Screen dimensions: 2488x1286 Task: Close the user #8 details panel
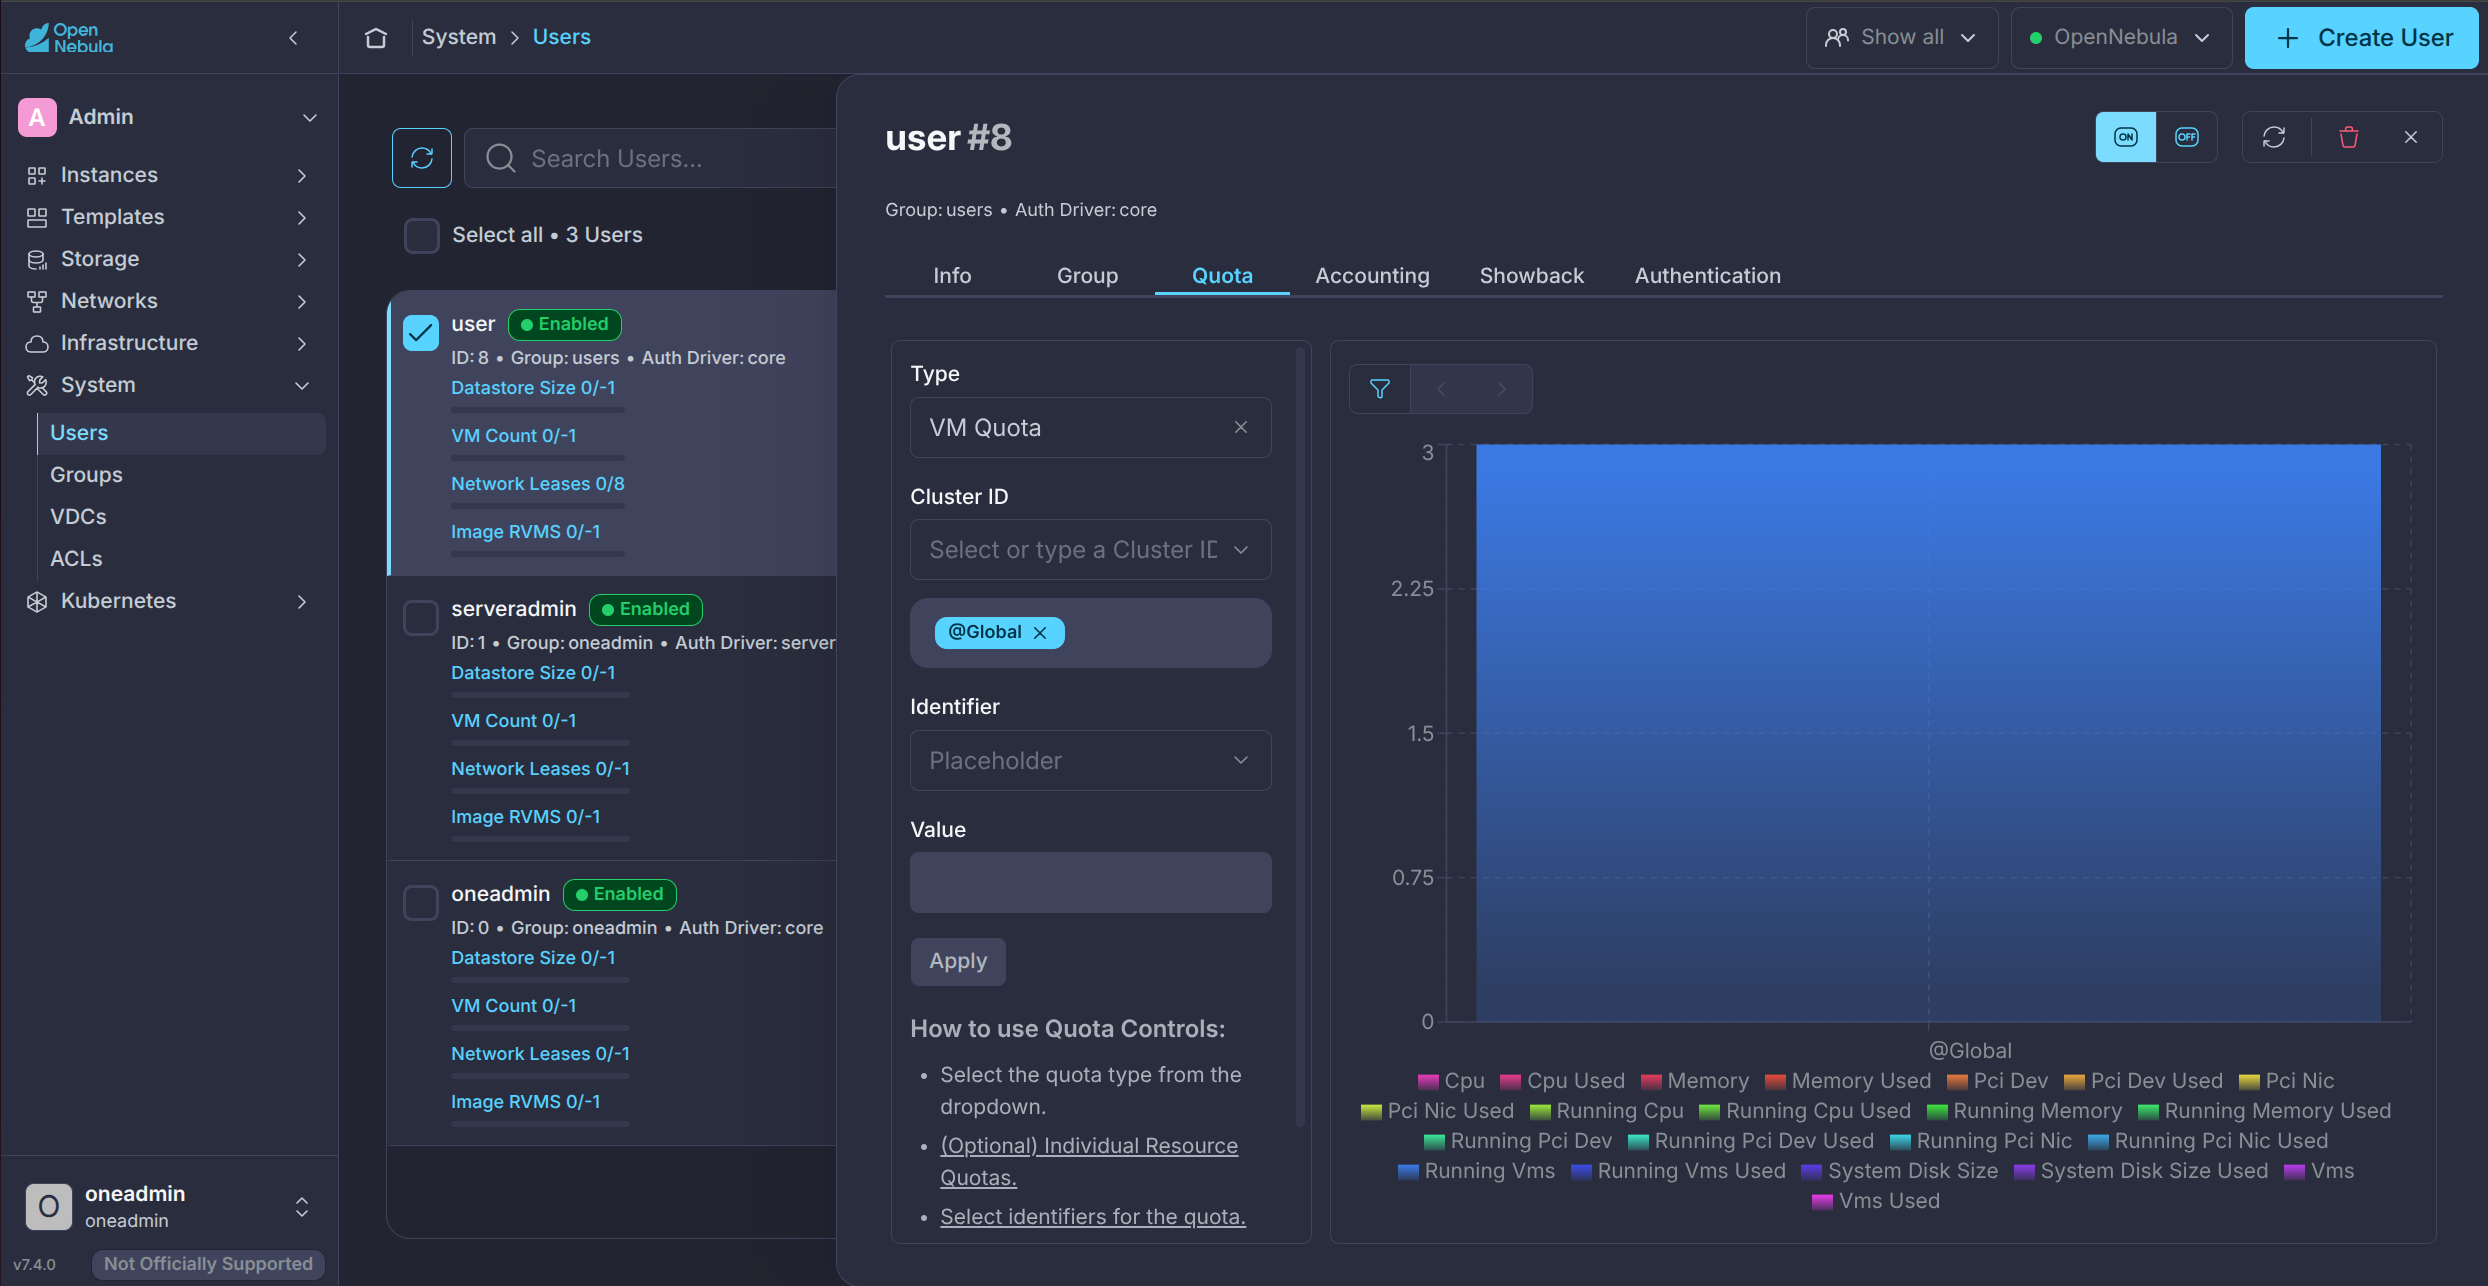point(2411,137)
